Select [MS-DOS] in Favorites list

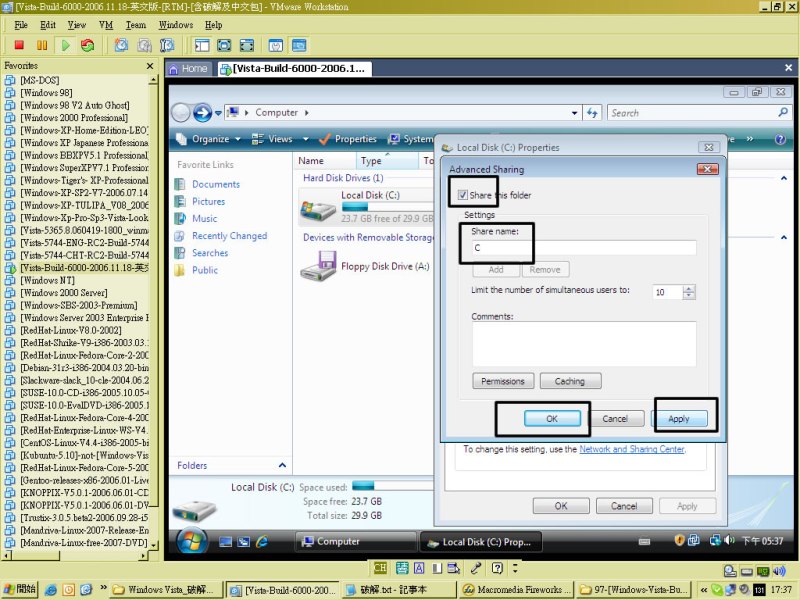[39, 80]
